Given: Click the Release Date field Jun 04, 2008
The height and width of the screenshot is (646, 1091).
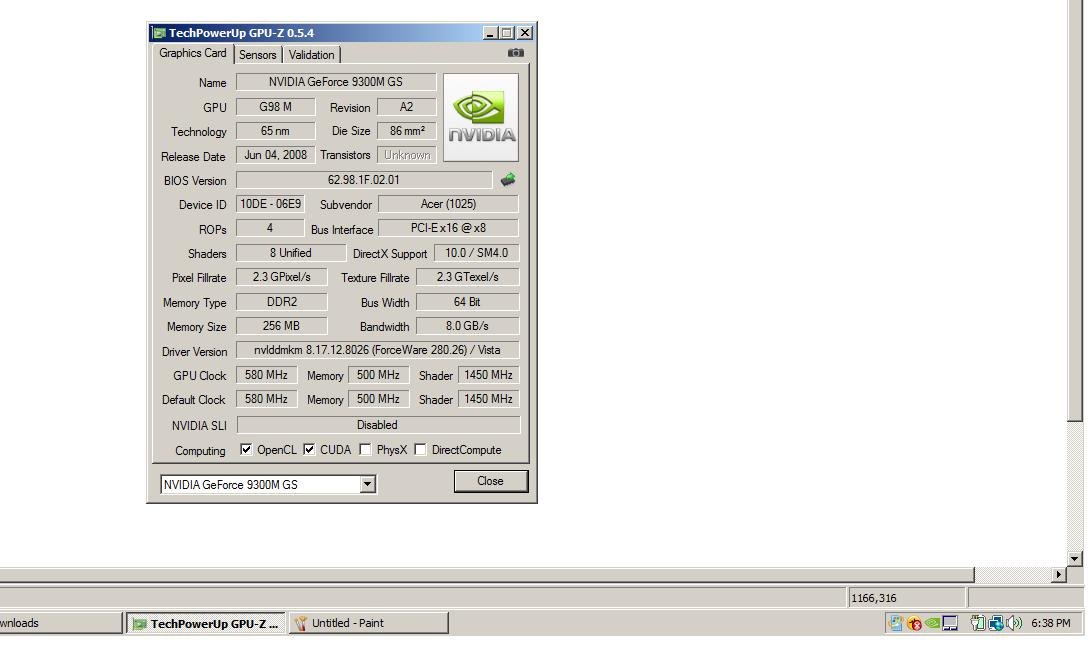Looking at the screenshot, I should (276, 155).
